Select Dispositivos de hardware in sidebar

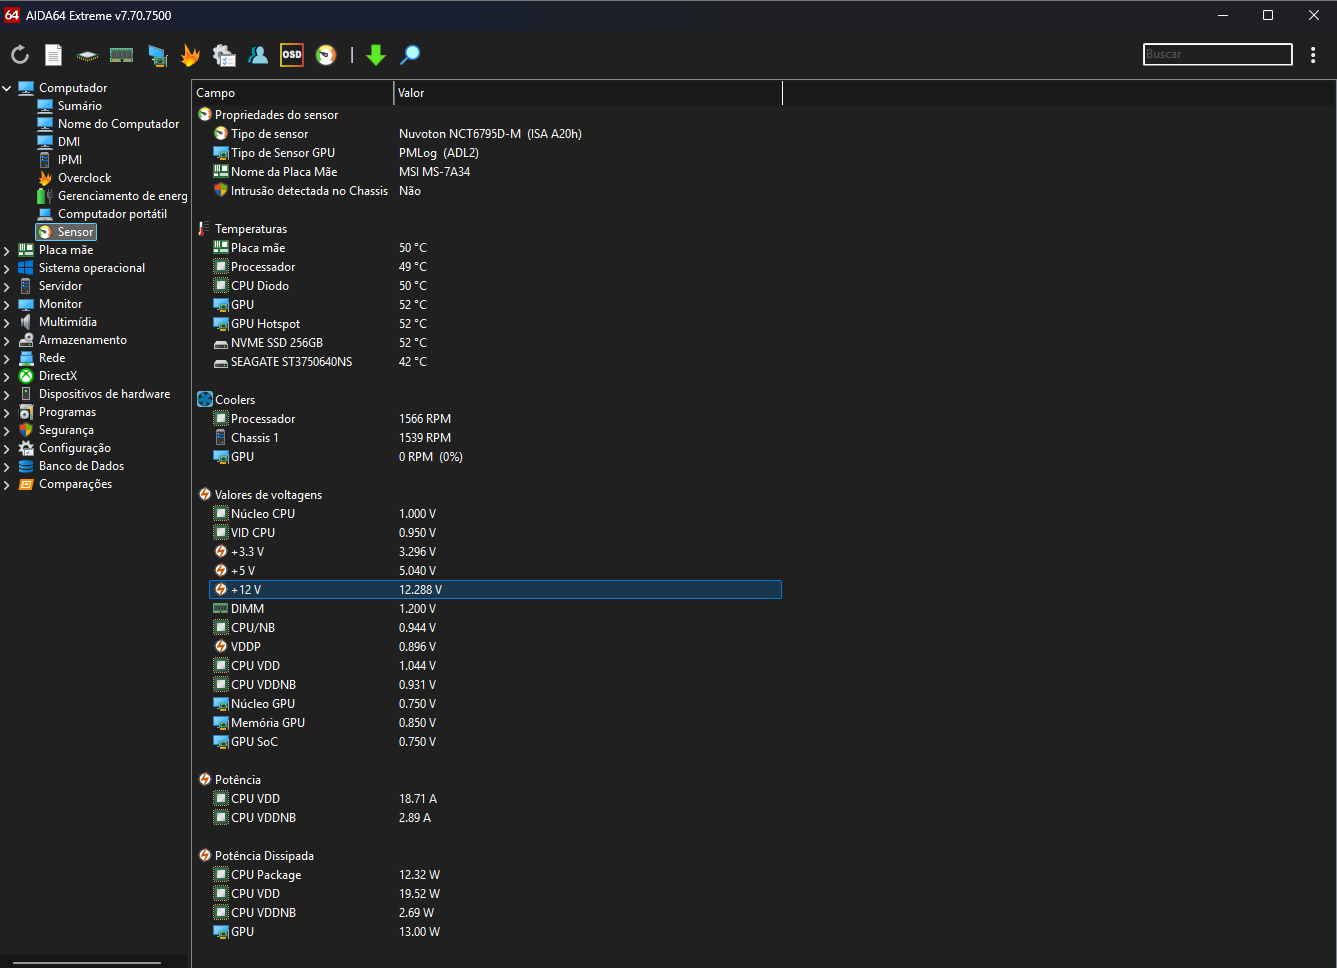point(104,394)
